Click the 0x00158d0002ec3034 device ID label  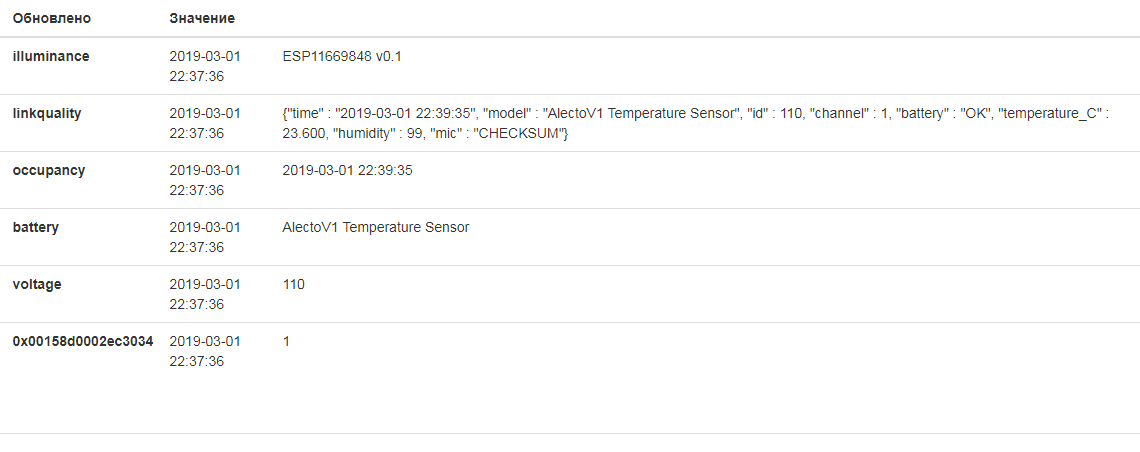83,341
